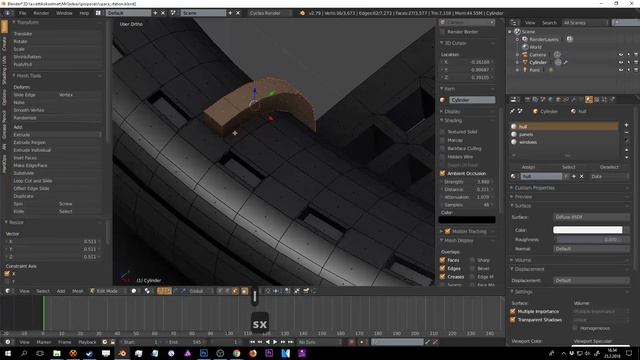
Task: Open the Render menu
Action: (x=41, y=13)
